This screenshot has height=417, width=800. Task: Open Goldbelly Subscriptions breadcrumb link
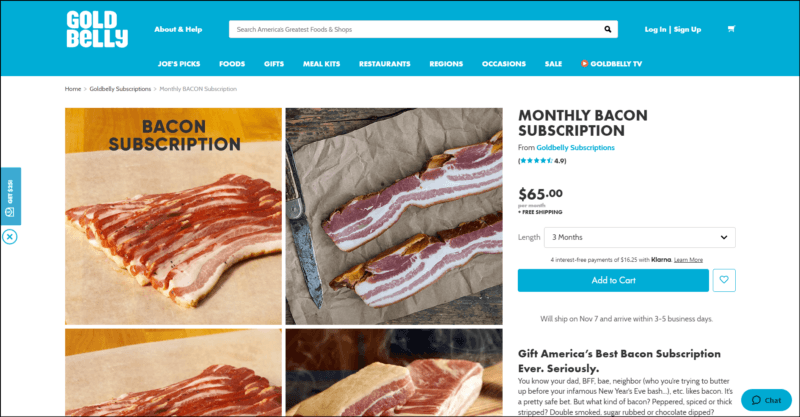[120, 89]
